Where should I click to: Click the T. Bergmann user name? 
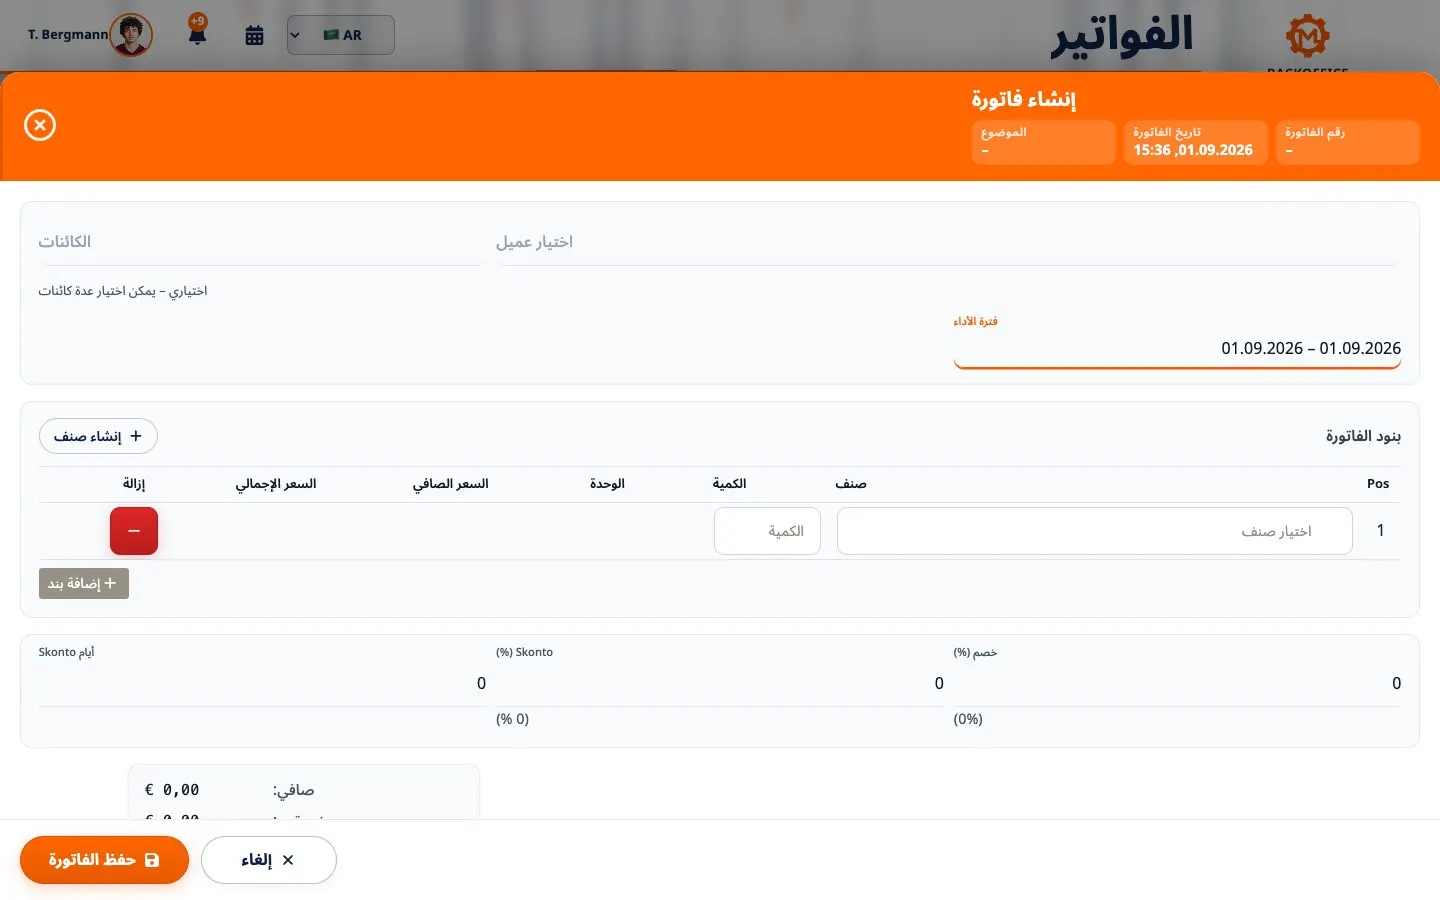pyautogui.click(x=68, y=35)
